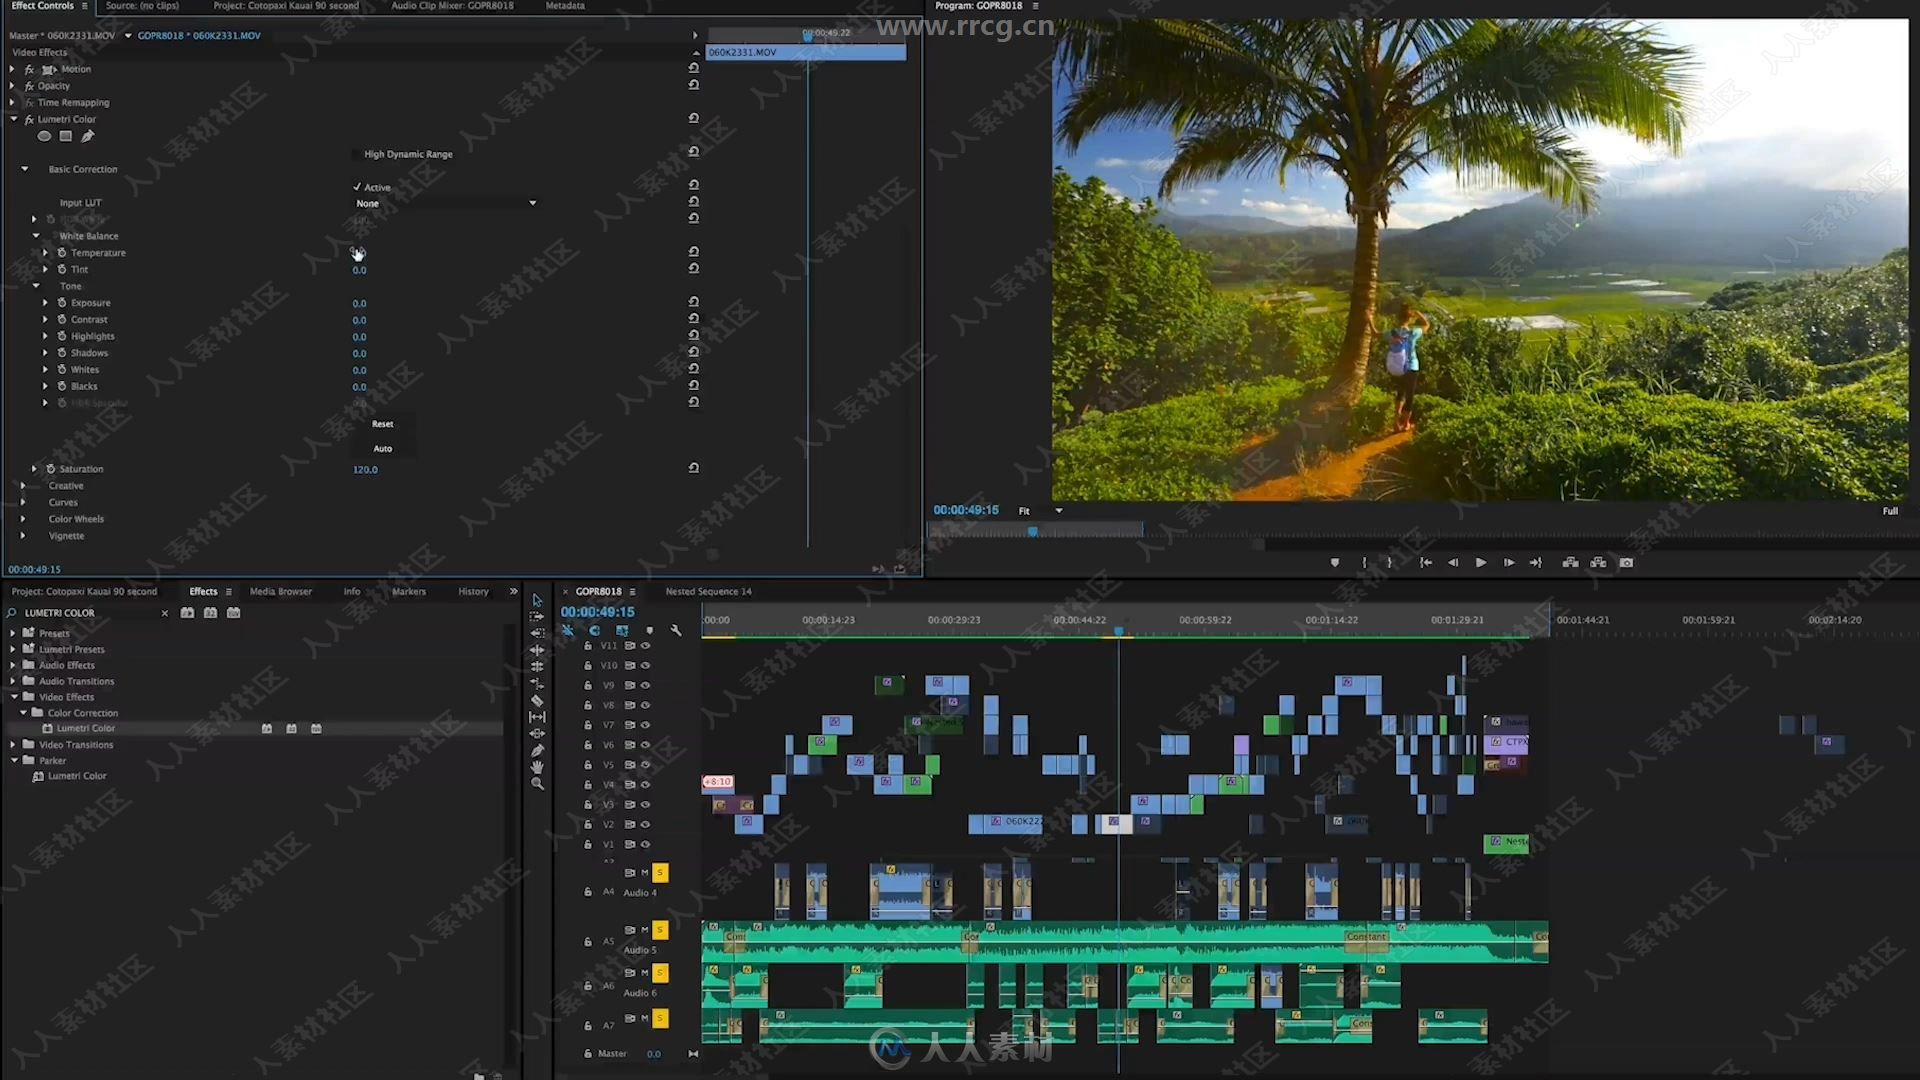Toggle the Active checkbox
Viewport: 1920px width, 1080px height.
tap(357, 187)
